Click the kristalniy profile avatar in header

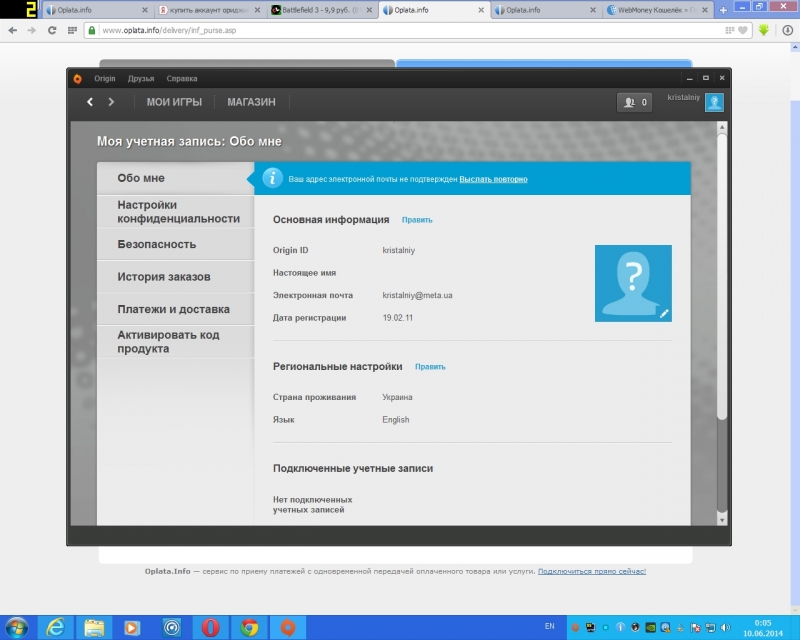click(714, 102)
